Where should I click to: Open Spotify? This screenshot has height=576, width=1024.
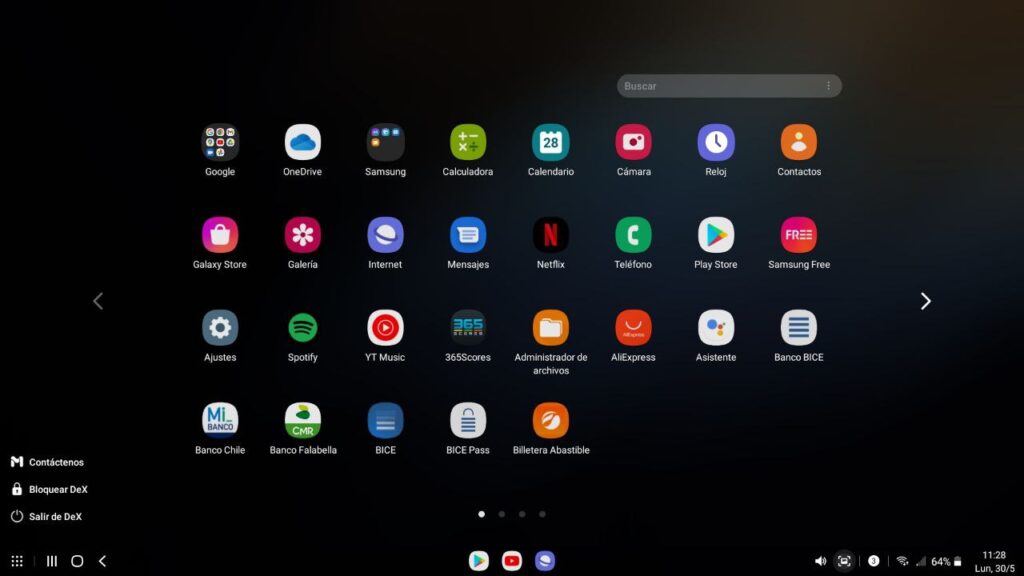pyautogui.click(x=302, y=329)
